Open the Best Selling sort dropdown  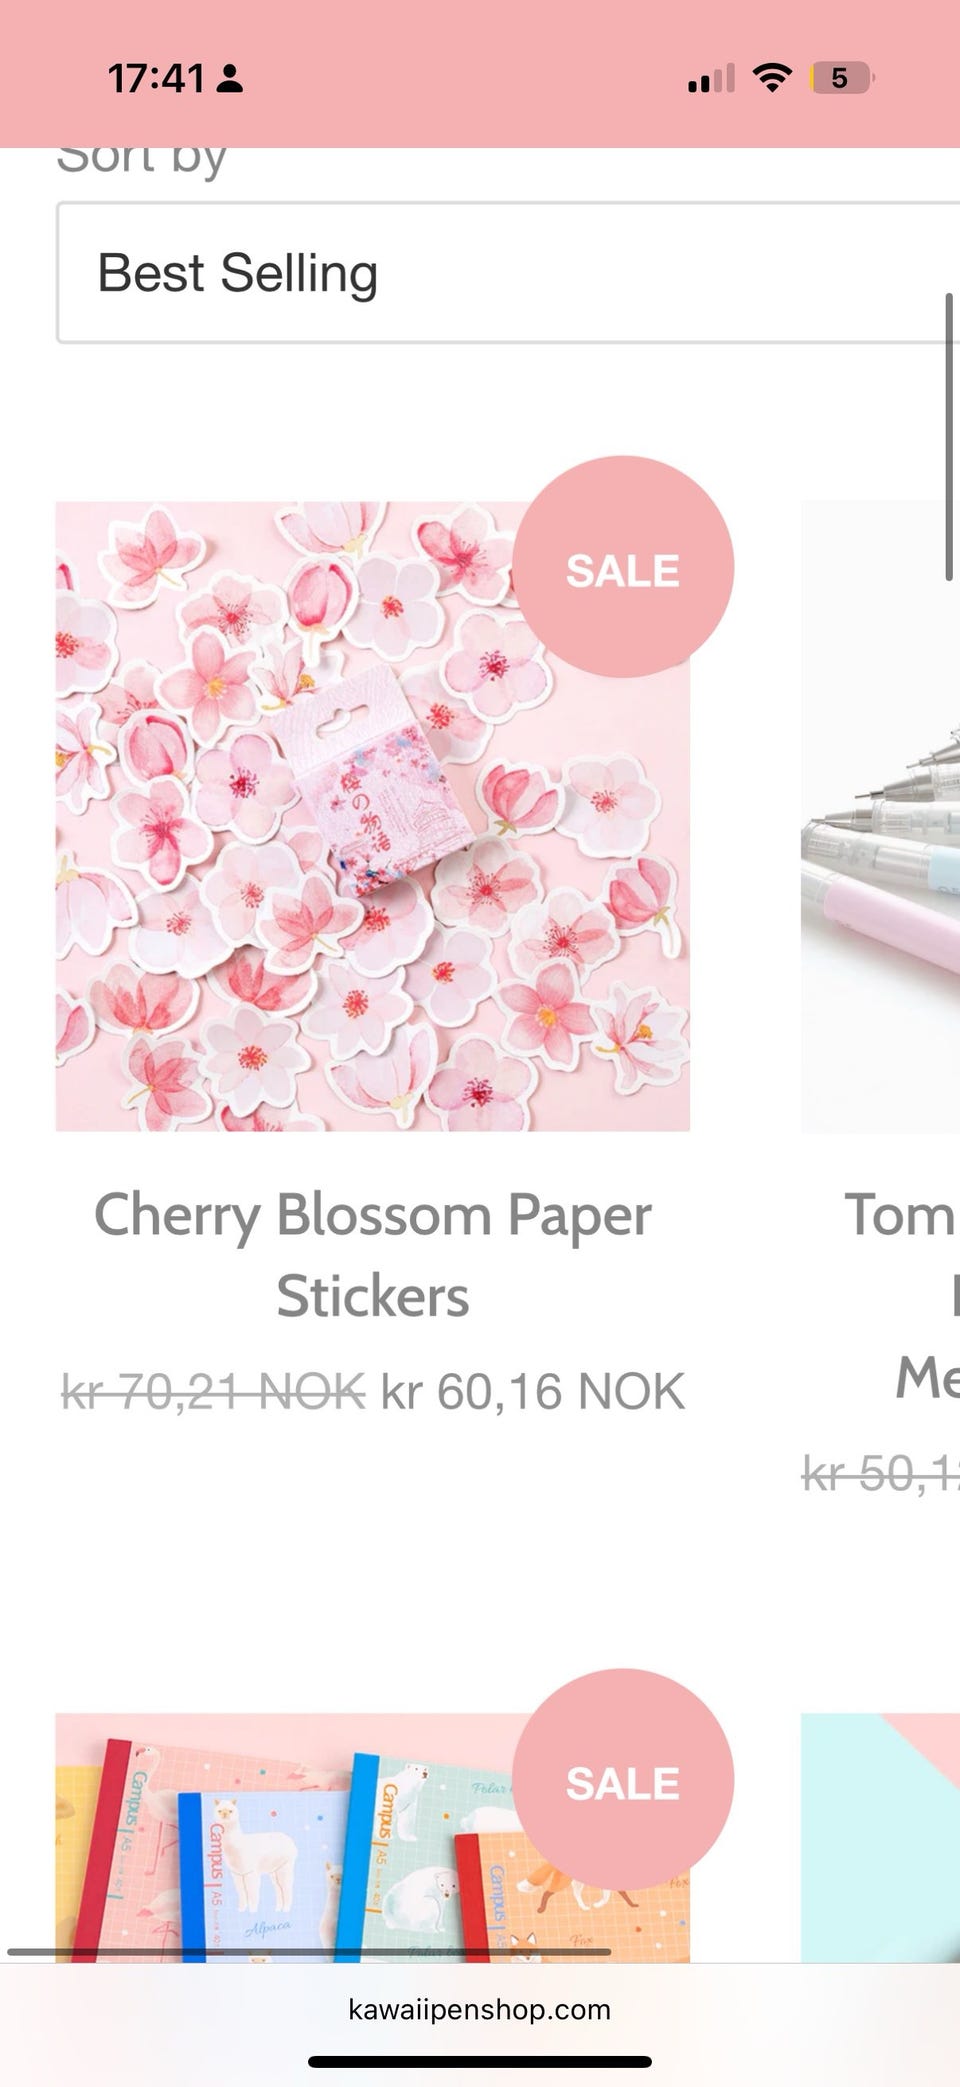pyautogui.click(x=508, y=273)
